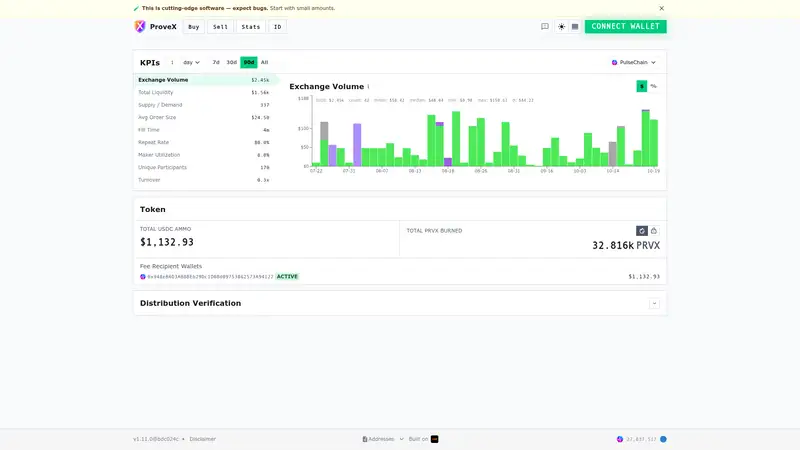Click the ProveX shield logo

pos(140,26)
